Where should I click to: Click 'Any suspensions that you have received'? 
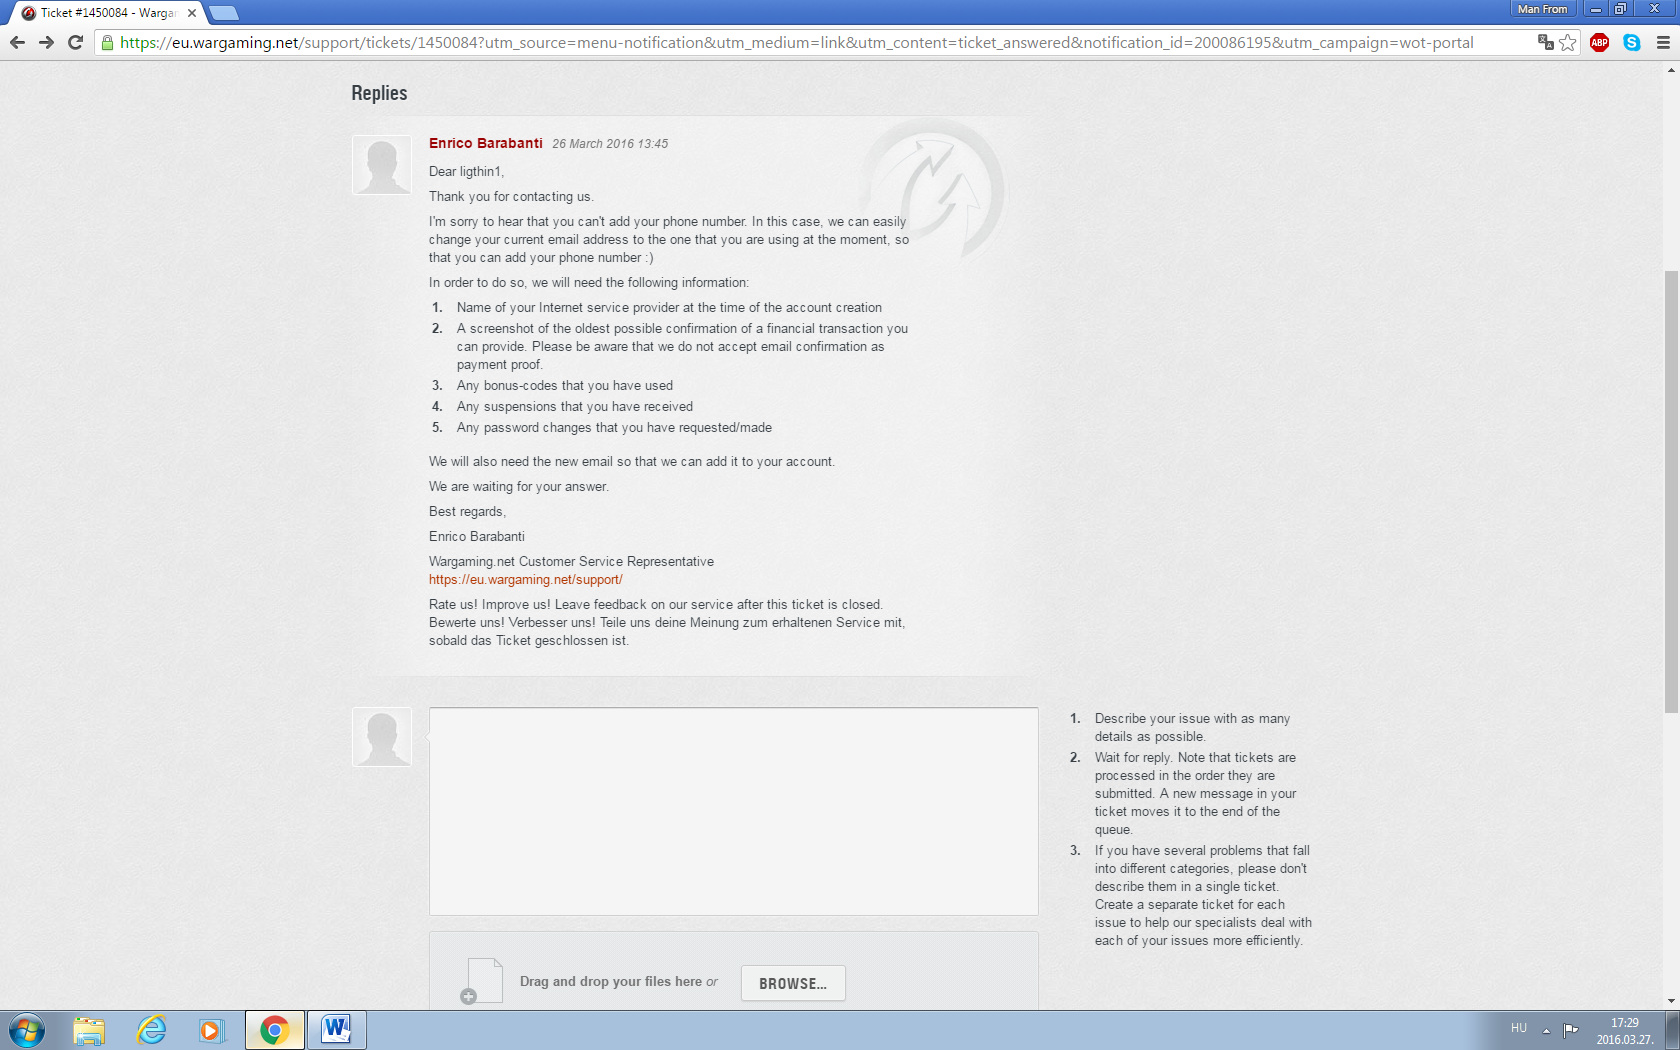[575, 407]
